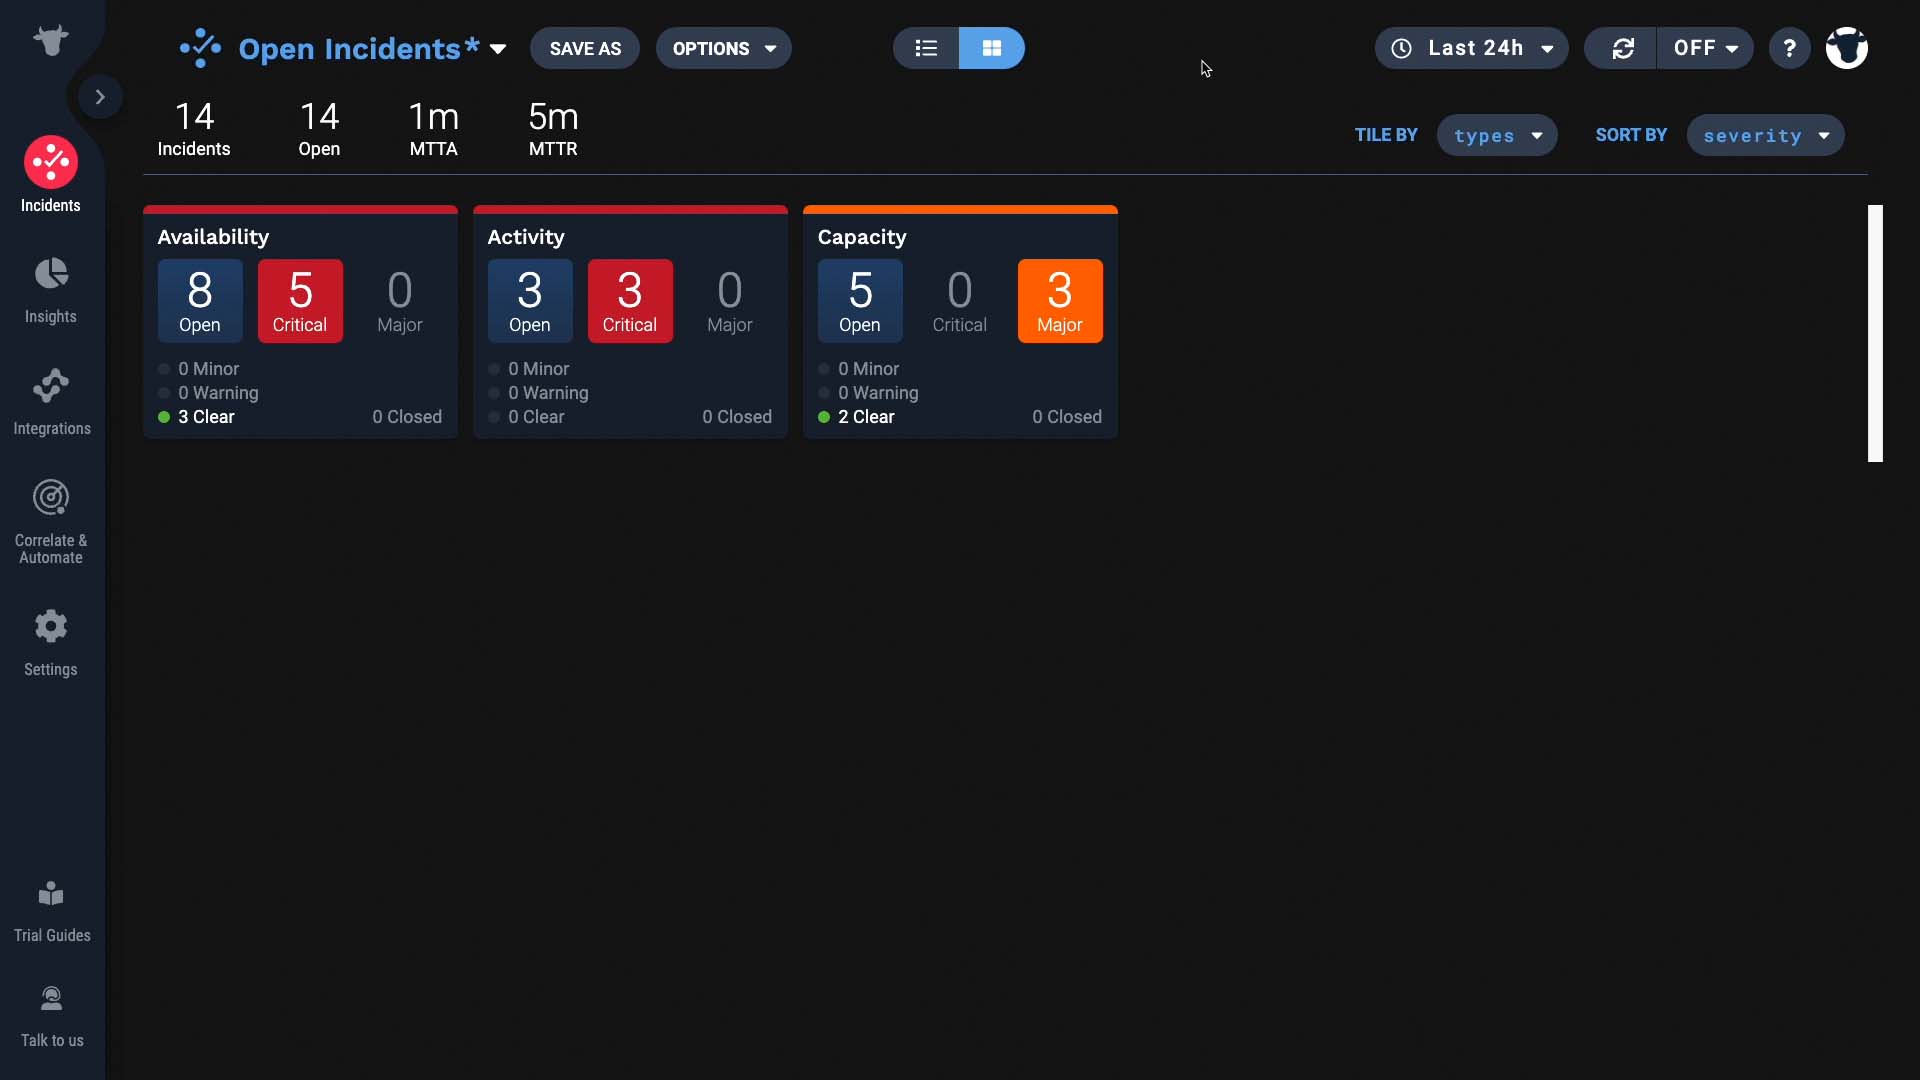This screenshot has width=1920, height=1080.
Task: Open the Incidents section icon
Action: pyautogui.click(x=51, y=162)
